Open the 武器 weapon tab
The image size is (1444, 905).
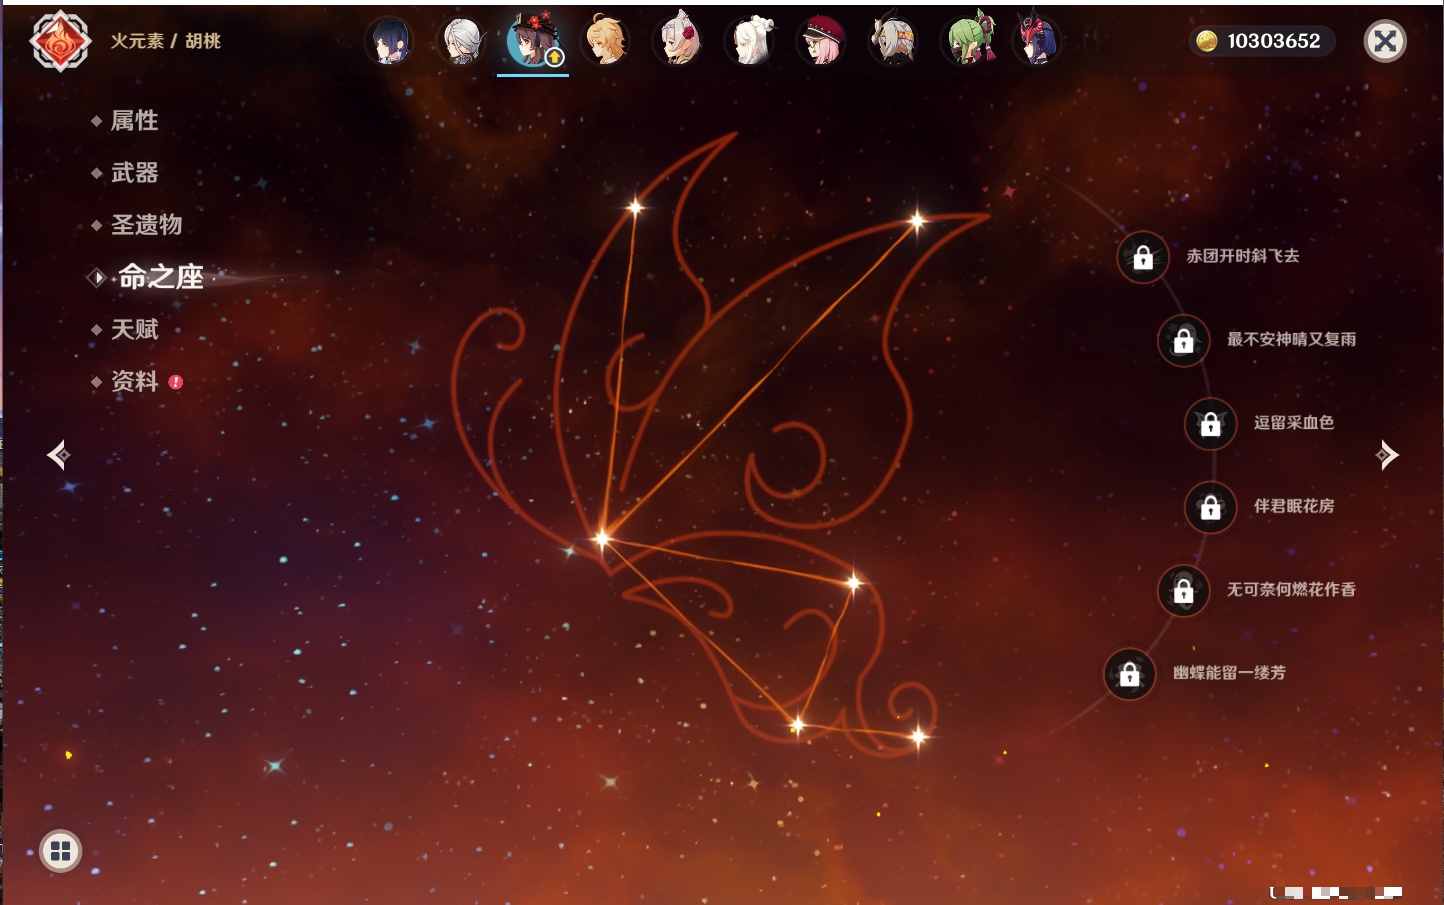pos(134,173)
